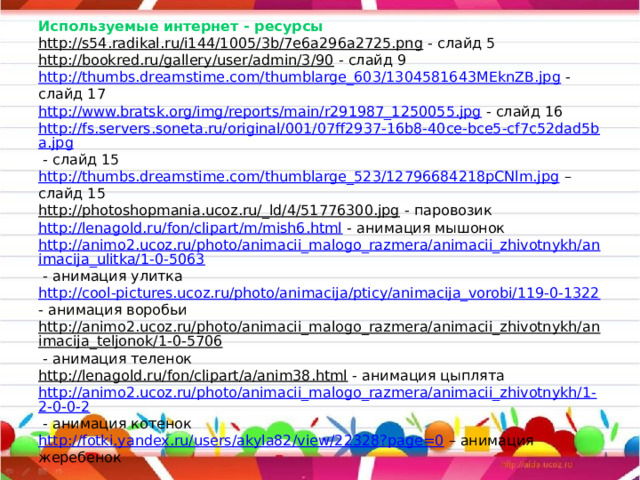Open the dreamstime thumblarge_523 link
Viewport: 640px width, 480px height.
298,177
